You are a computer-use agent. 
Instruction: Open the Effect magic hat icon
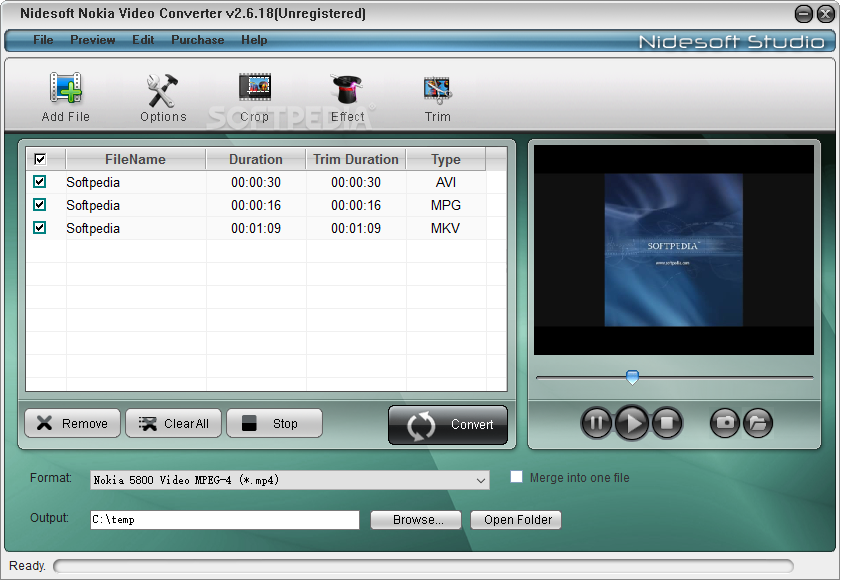[346, 89]
